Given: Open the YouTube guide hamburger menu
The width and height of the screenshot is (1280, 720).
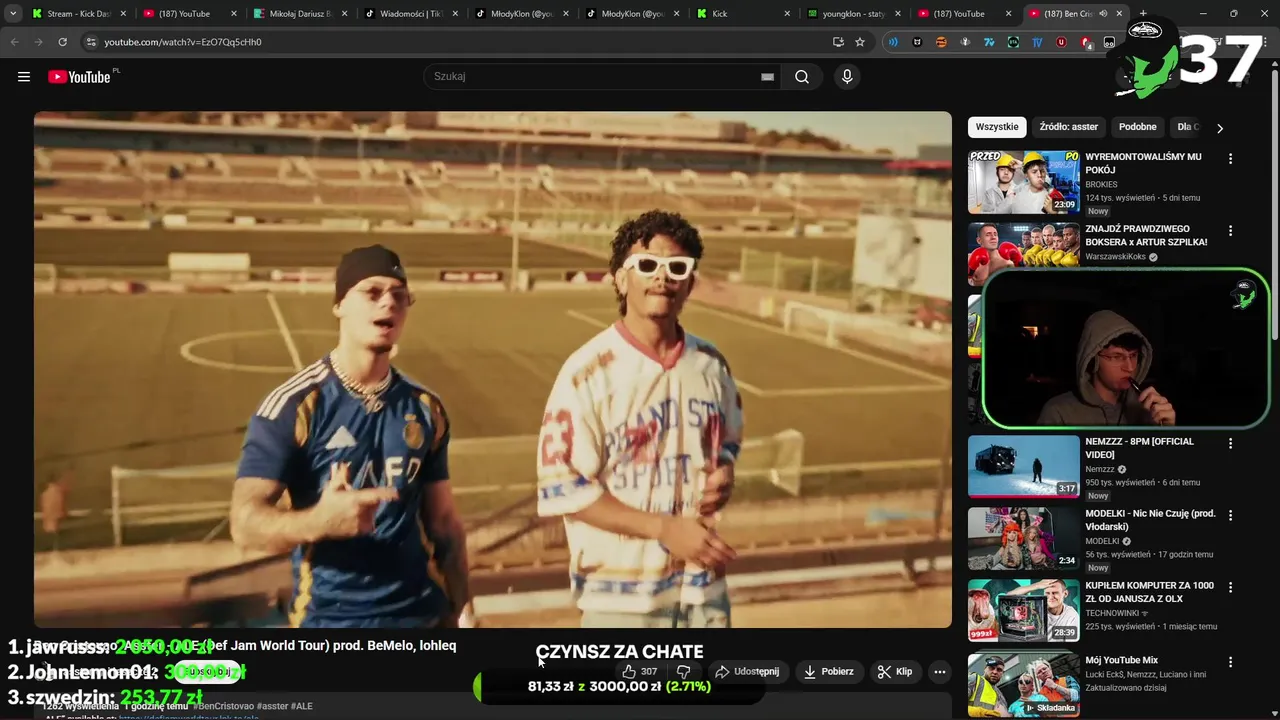Looking at the screenshot, I should point(24,77).
